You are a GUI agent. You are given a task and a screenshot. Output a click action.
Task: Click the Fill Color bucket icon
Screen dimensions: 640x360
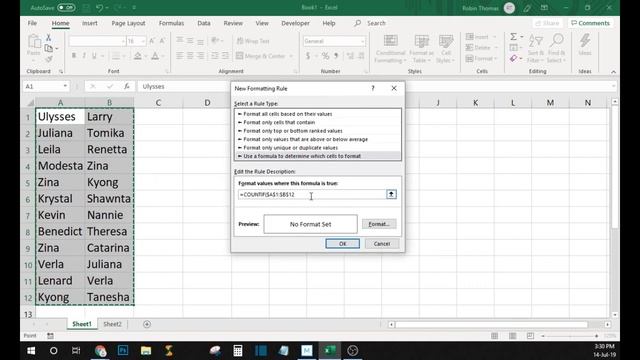pyautogui.click(x=138, y=56)
